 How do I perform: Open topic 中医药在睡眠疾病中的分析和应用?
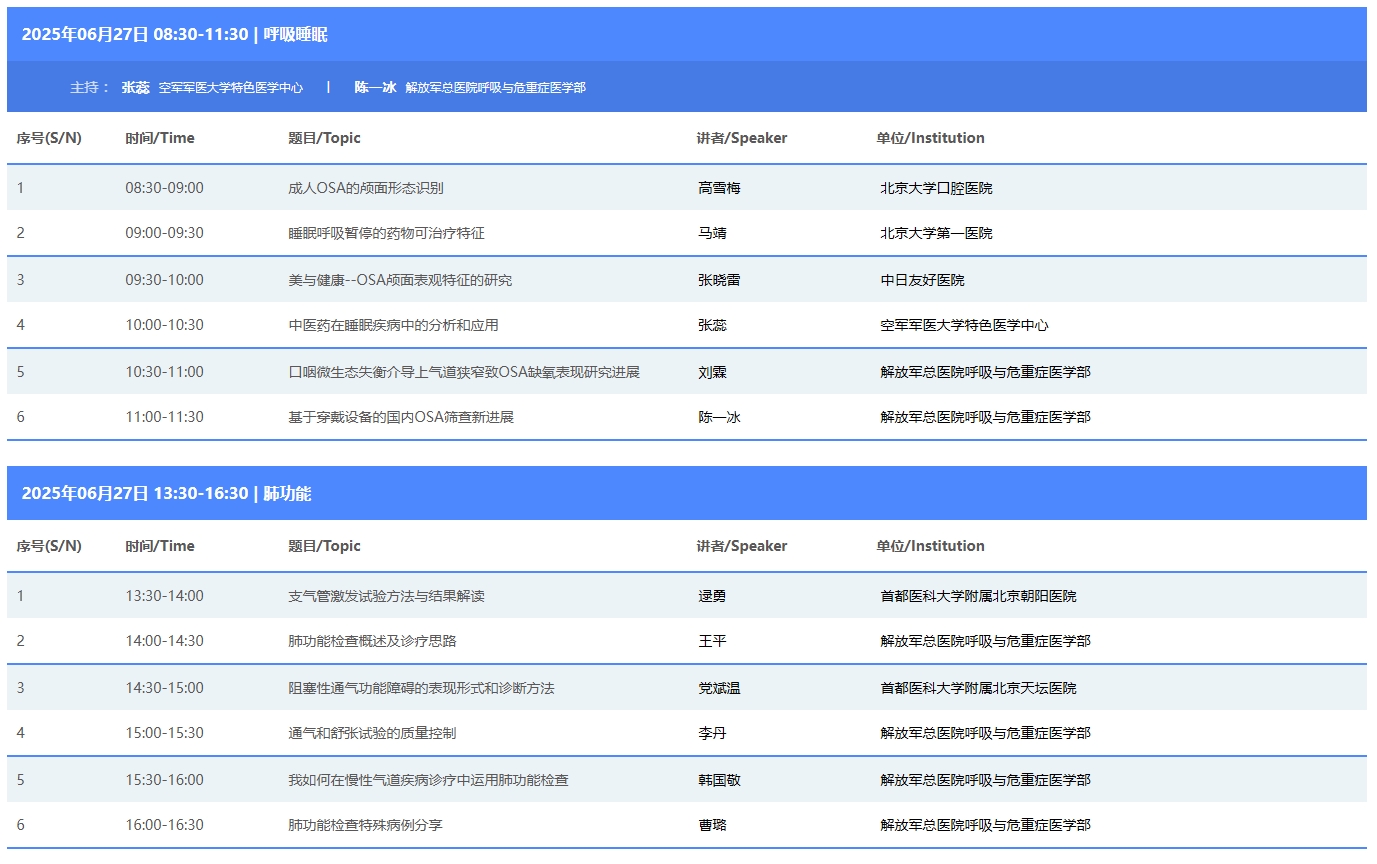pyautogui.click(x=393, y=325)
